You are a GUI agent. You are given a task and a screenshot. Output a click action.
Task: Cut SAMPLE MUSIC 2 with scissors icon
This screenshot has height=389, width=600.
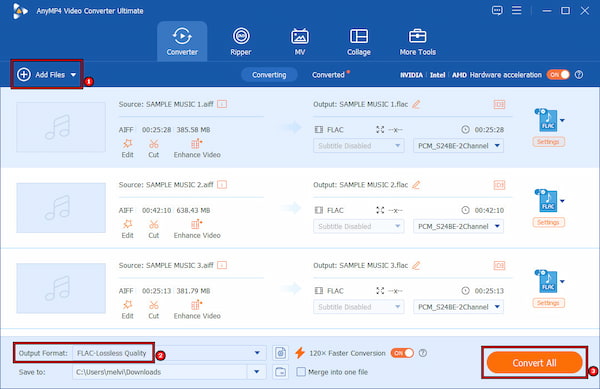(x=153, y=229)
